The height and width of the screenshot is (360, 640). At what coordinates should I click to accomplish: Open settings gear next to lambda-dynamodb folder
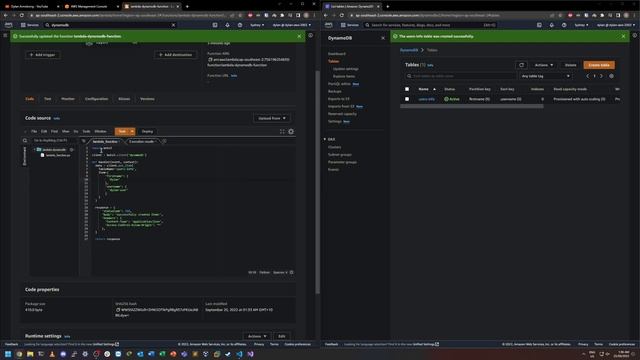pyautogui.click(x=72, y=150)
